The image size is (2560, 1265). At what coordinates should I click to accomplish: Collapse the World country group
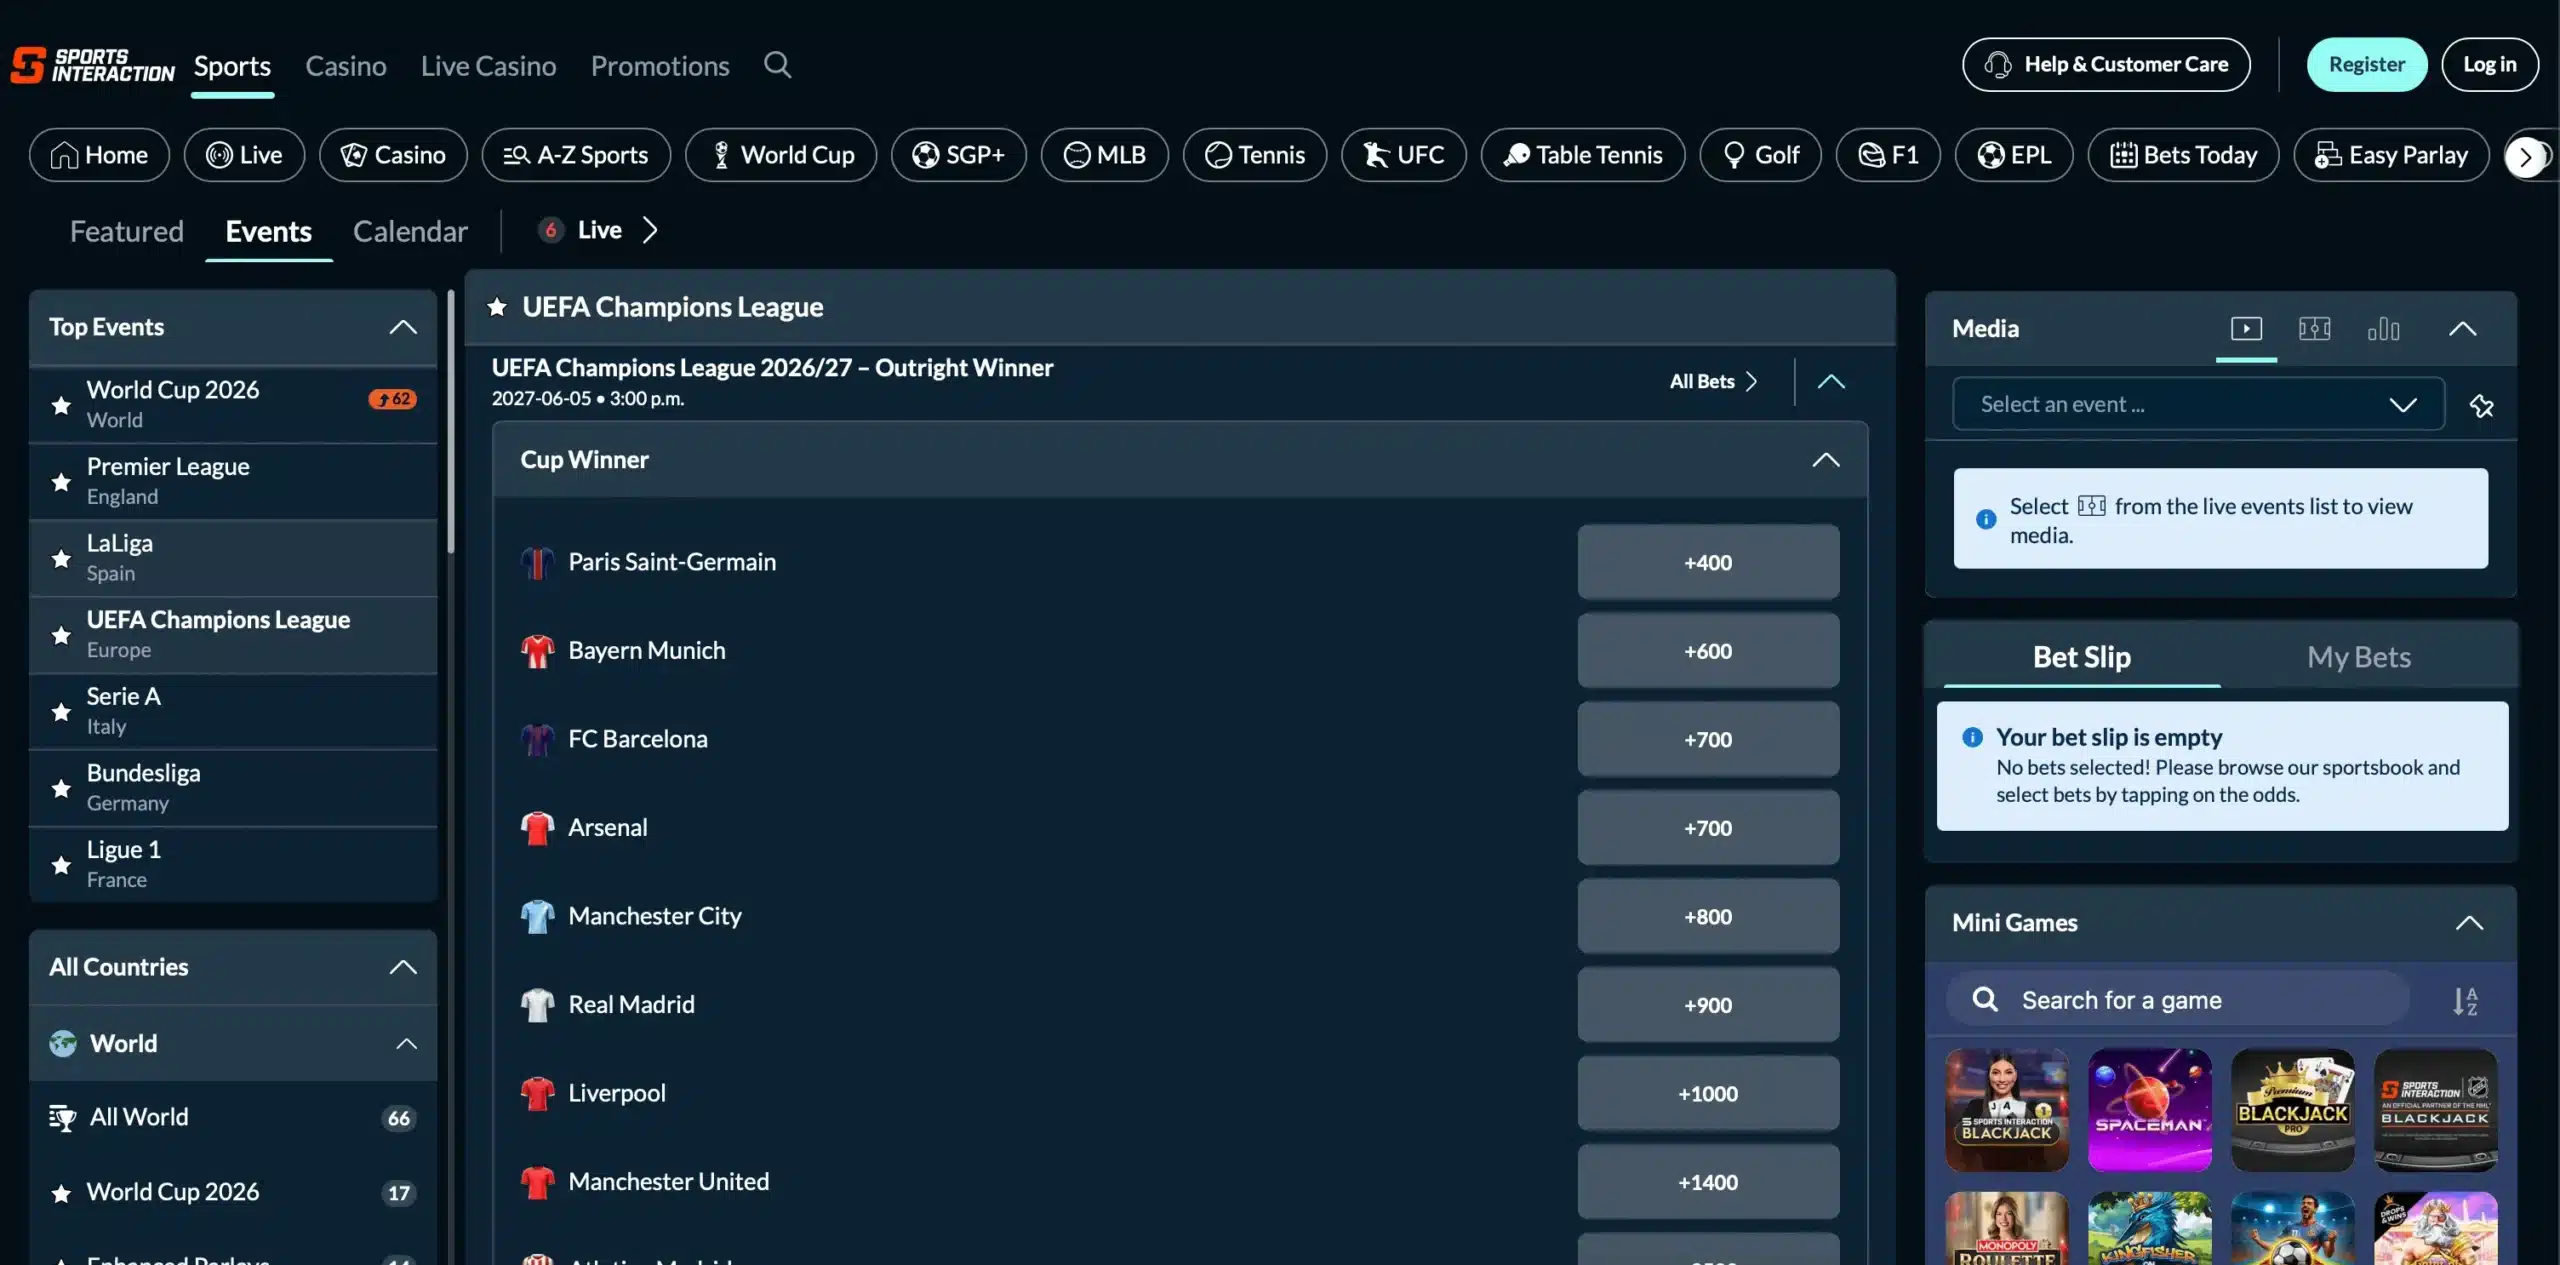(x=406, y=1043)
